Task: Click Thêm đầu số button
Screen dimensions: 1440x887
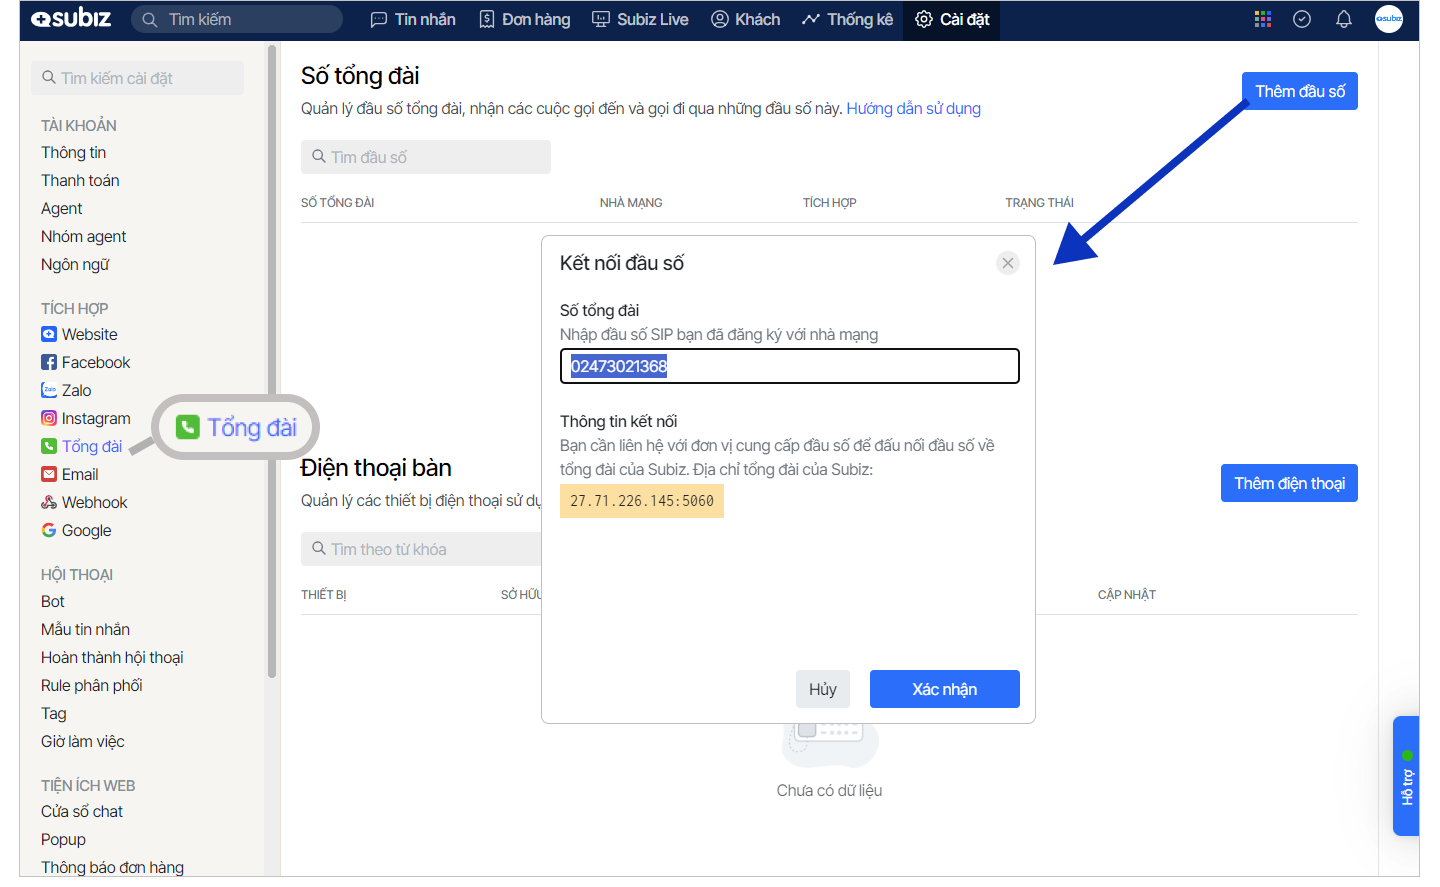Action: pyautogui.click(x=1299, y=91)
